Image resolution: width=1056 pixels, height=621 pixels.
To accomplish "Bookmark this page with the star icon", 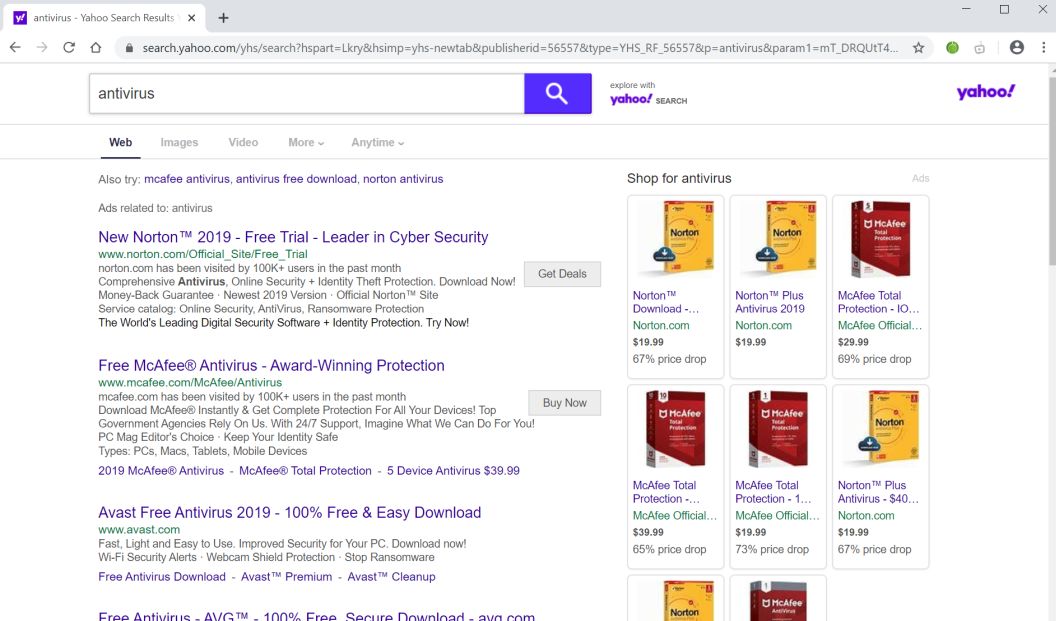I will tap(918, 47).
